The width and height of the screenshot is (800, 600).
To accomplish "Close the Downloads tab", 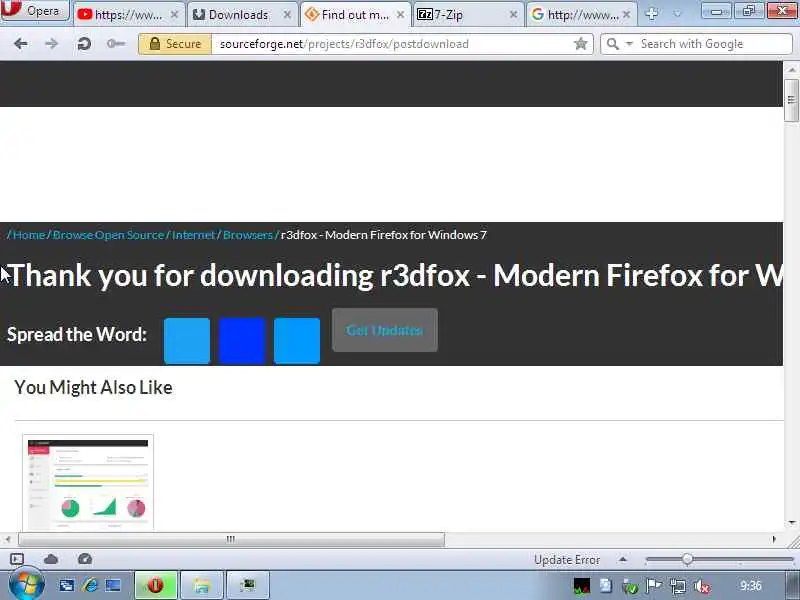I will pos(287,15).
